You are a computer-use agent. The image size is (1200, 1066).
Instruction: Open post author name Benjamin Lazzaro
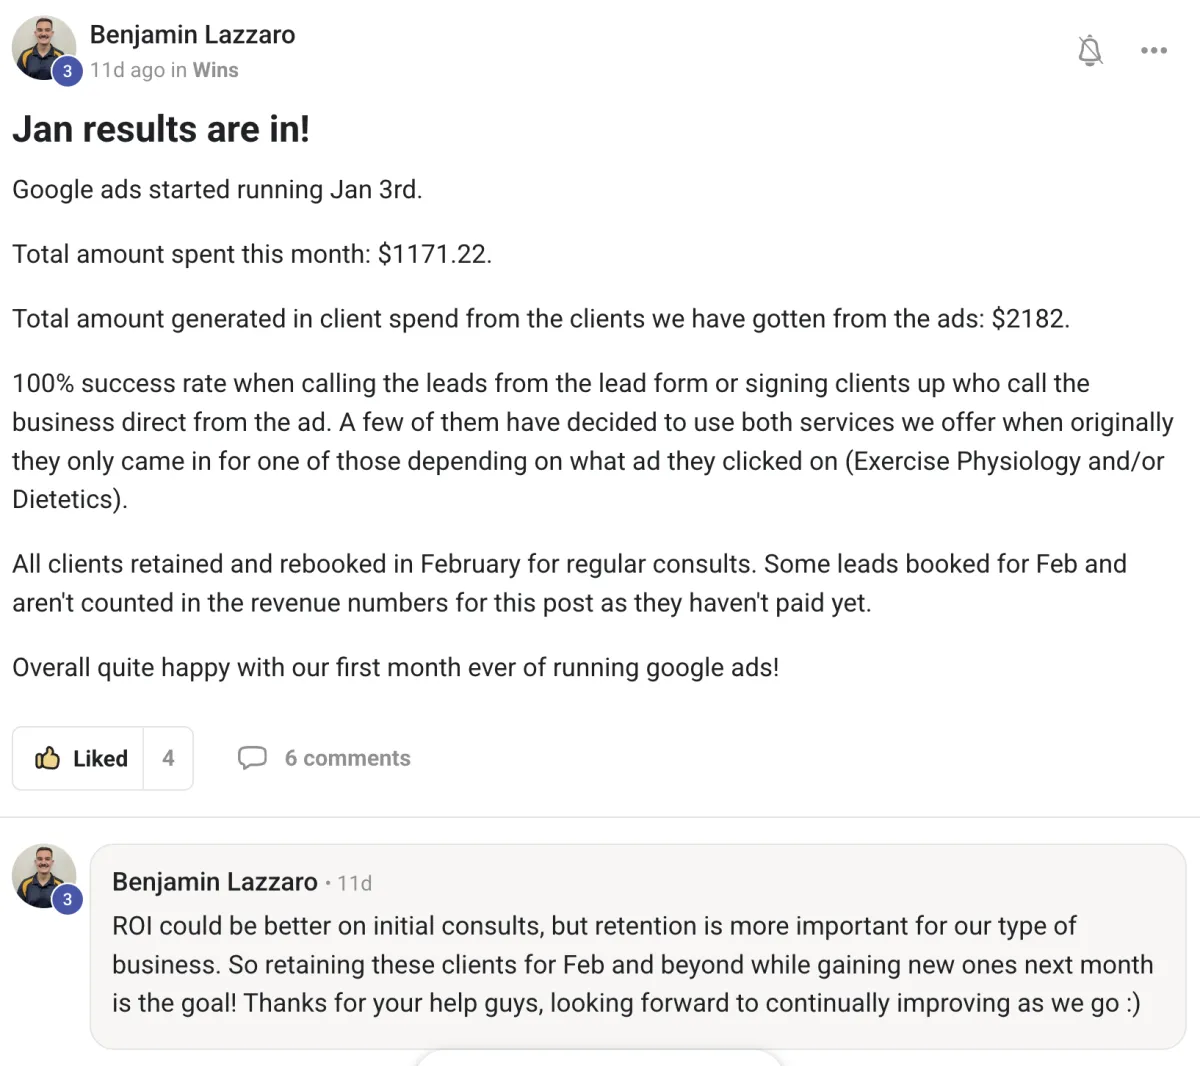pyautogui.click(x=192, y=35)
